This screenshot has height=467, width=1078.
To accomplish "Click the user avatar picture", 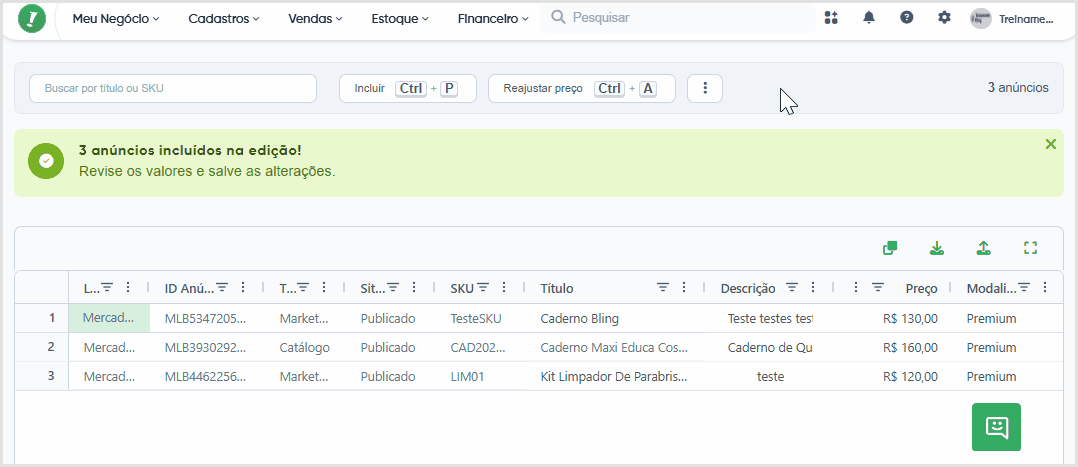I will tap(981, 19).
